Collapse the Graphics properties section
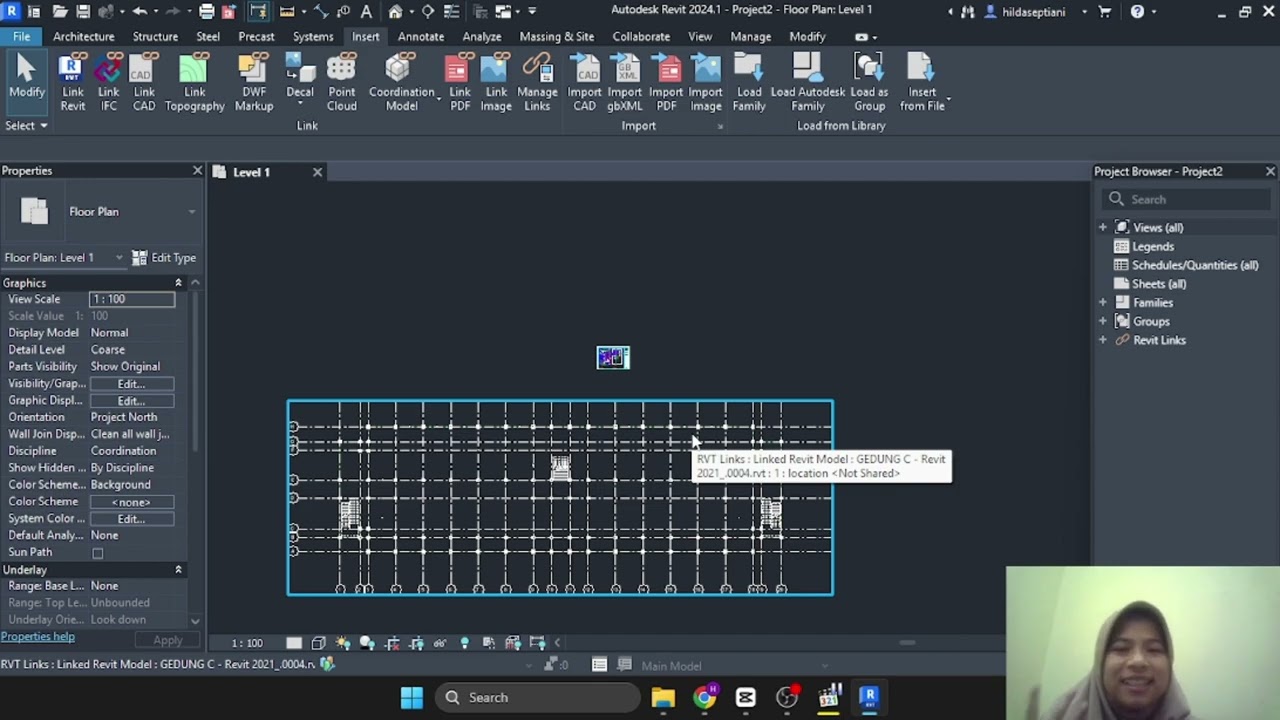 (178, 283)
